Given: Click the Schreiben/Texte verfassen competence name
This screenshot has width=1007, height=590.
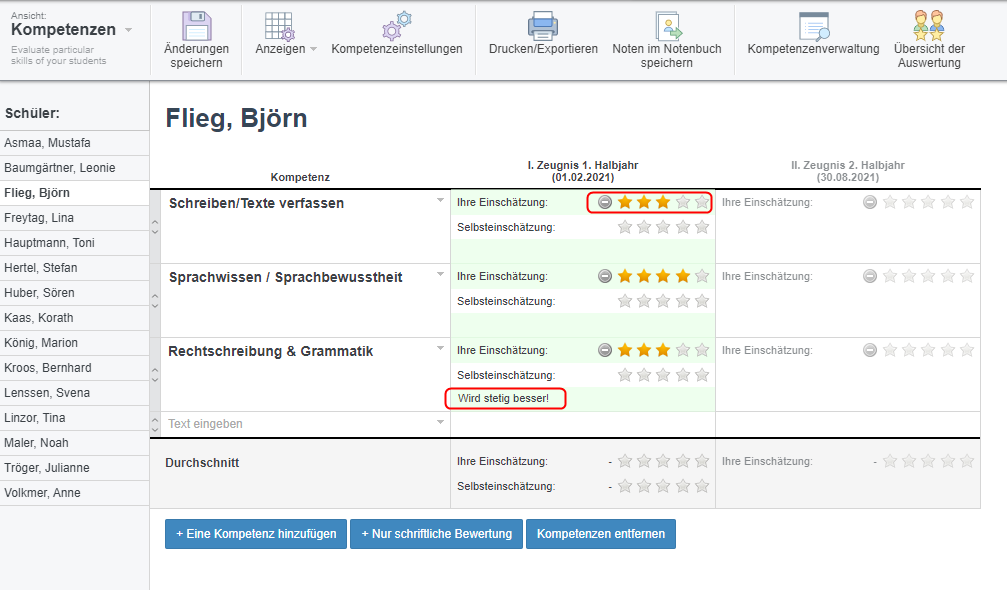Looking at the screenshot, I should tap(256, 204).
